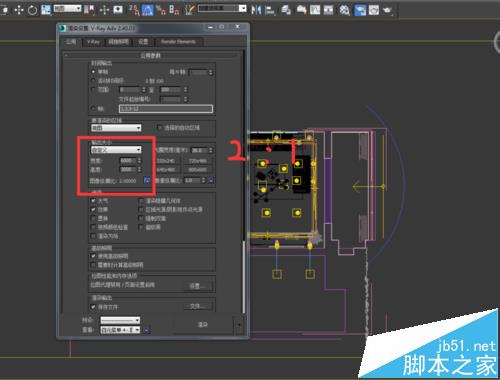
Task: Toggle Keyboard Shortcut Override icon
Action: [x=118, y=10]
